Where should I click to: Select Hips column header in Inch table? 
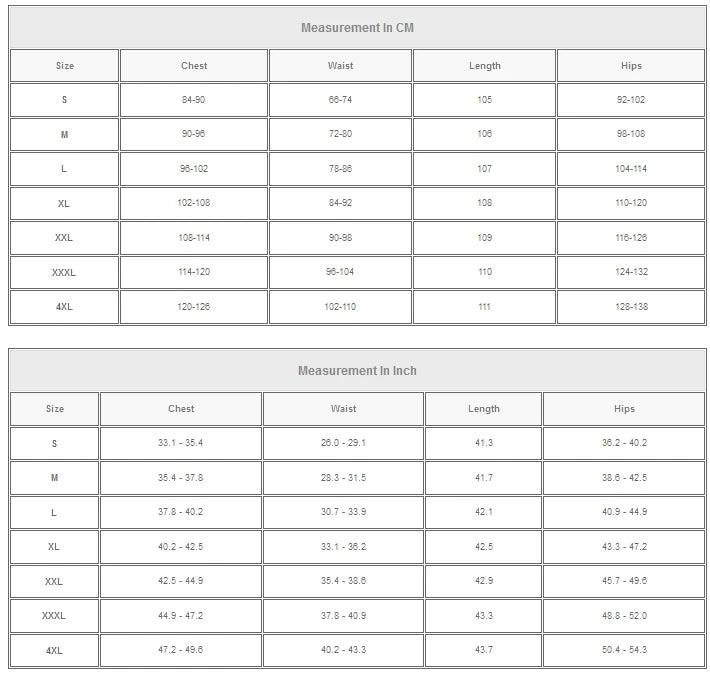[x=624, y=409]
